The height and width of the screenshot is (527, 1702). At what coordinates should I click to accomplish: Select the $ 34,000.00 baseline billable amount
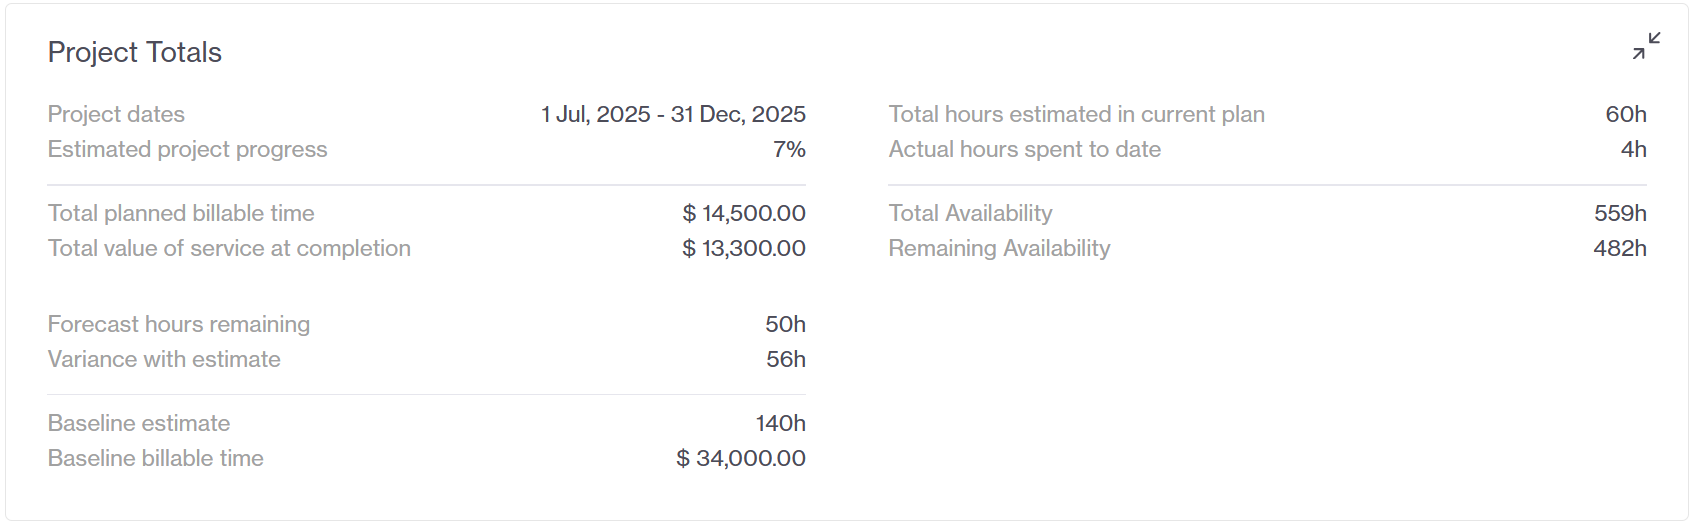741,458
